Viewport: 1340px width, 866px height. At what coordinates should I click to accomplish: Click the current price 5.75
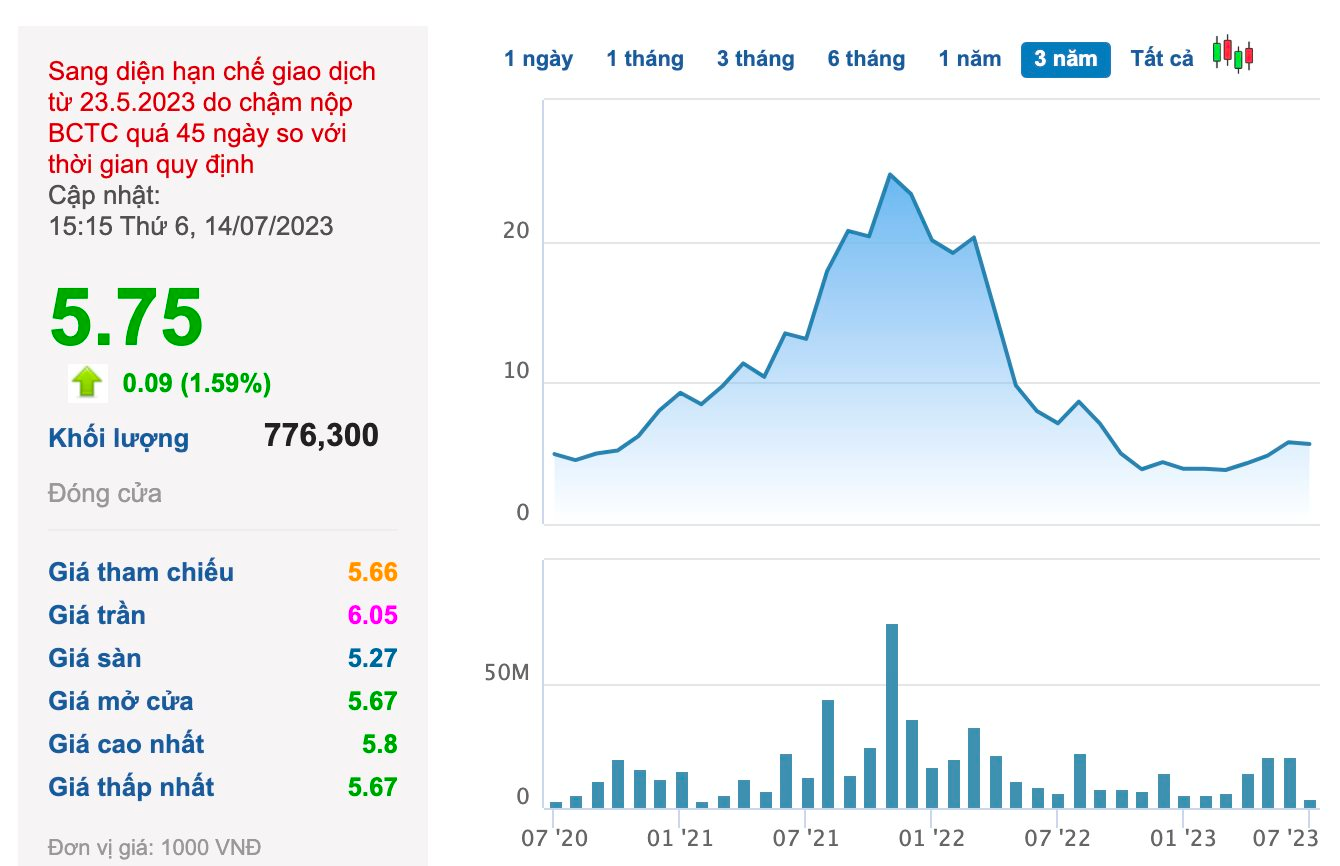click(x=126, y=317)
